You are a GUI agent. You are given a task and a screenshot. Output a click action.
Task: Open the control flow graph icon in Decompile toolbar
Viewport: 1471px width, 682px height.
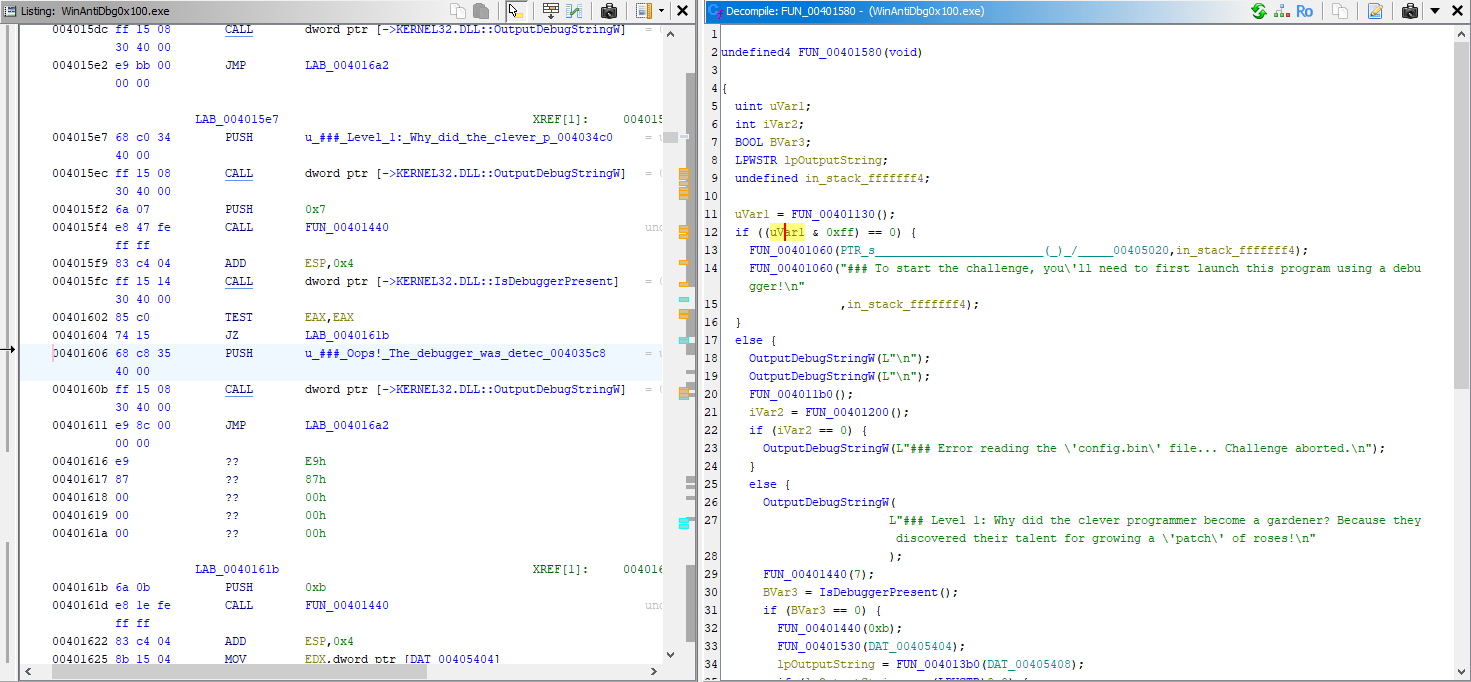(1281, 11)
